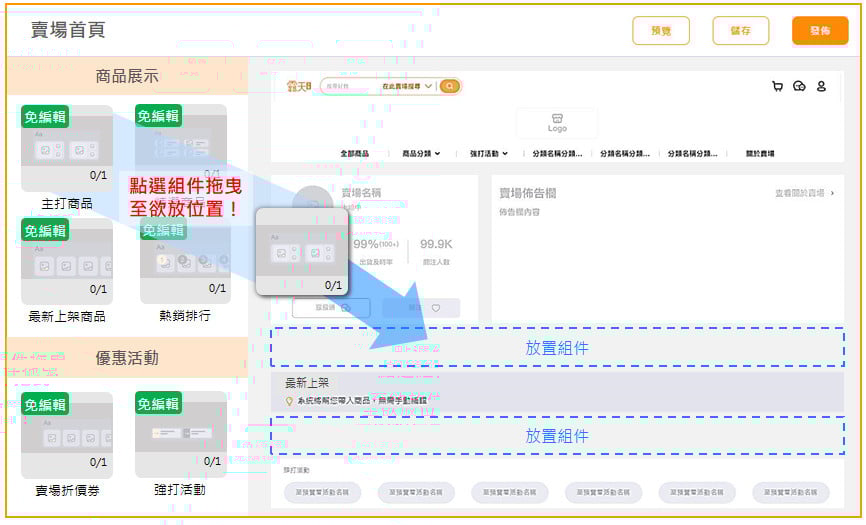Click the chat message bubble icon
The width and height of the screenshot is (866, 525).
tap(799, 87)
